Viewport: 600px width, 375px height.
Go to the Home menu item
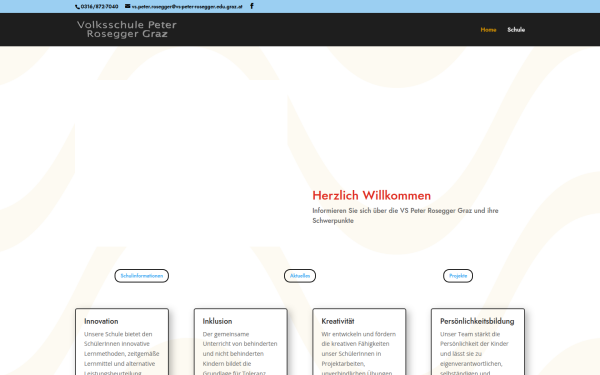pos(488,29)
